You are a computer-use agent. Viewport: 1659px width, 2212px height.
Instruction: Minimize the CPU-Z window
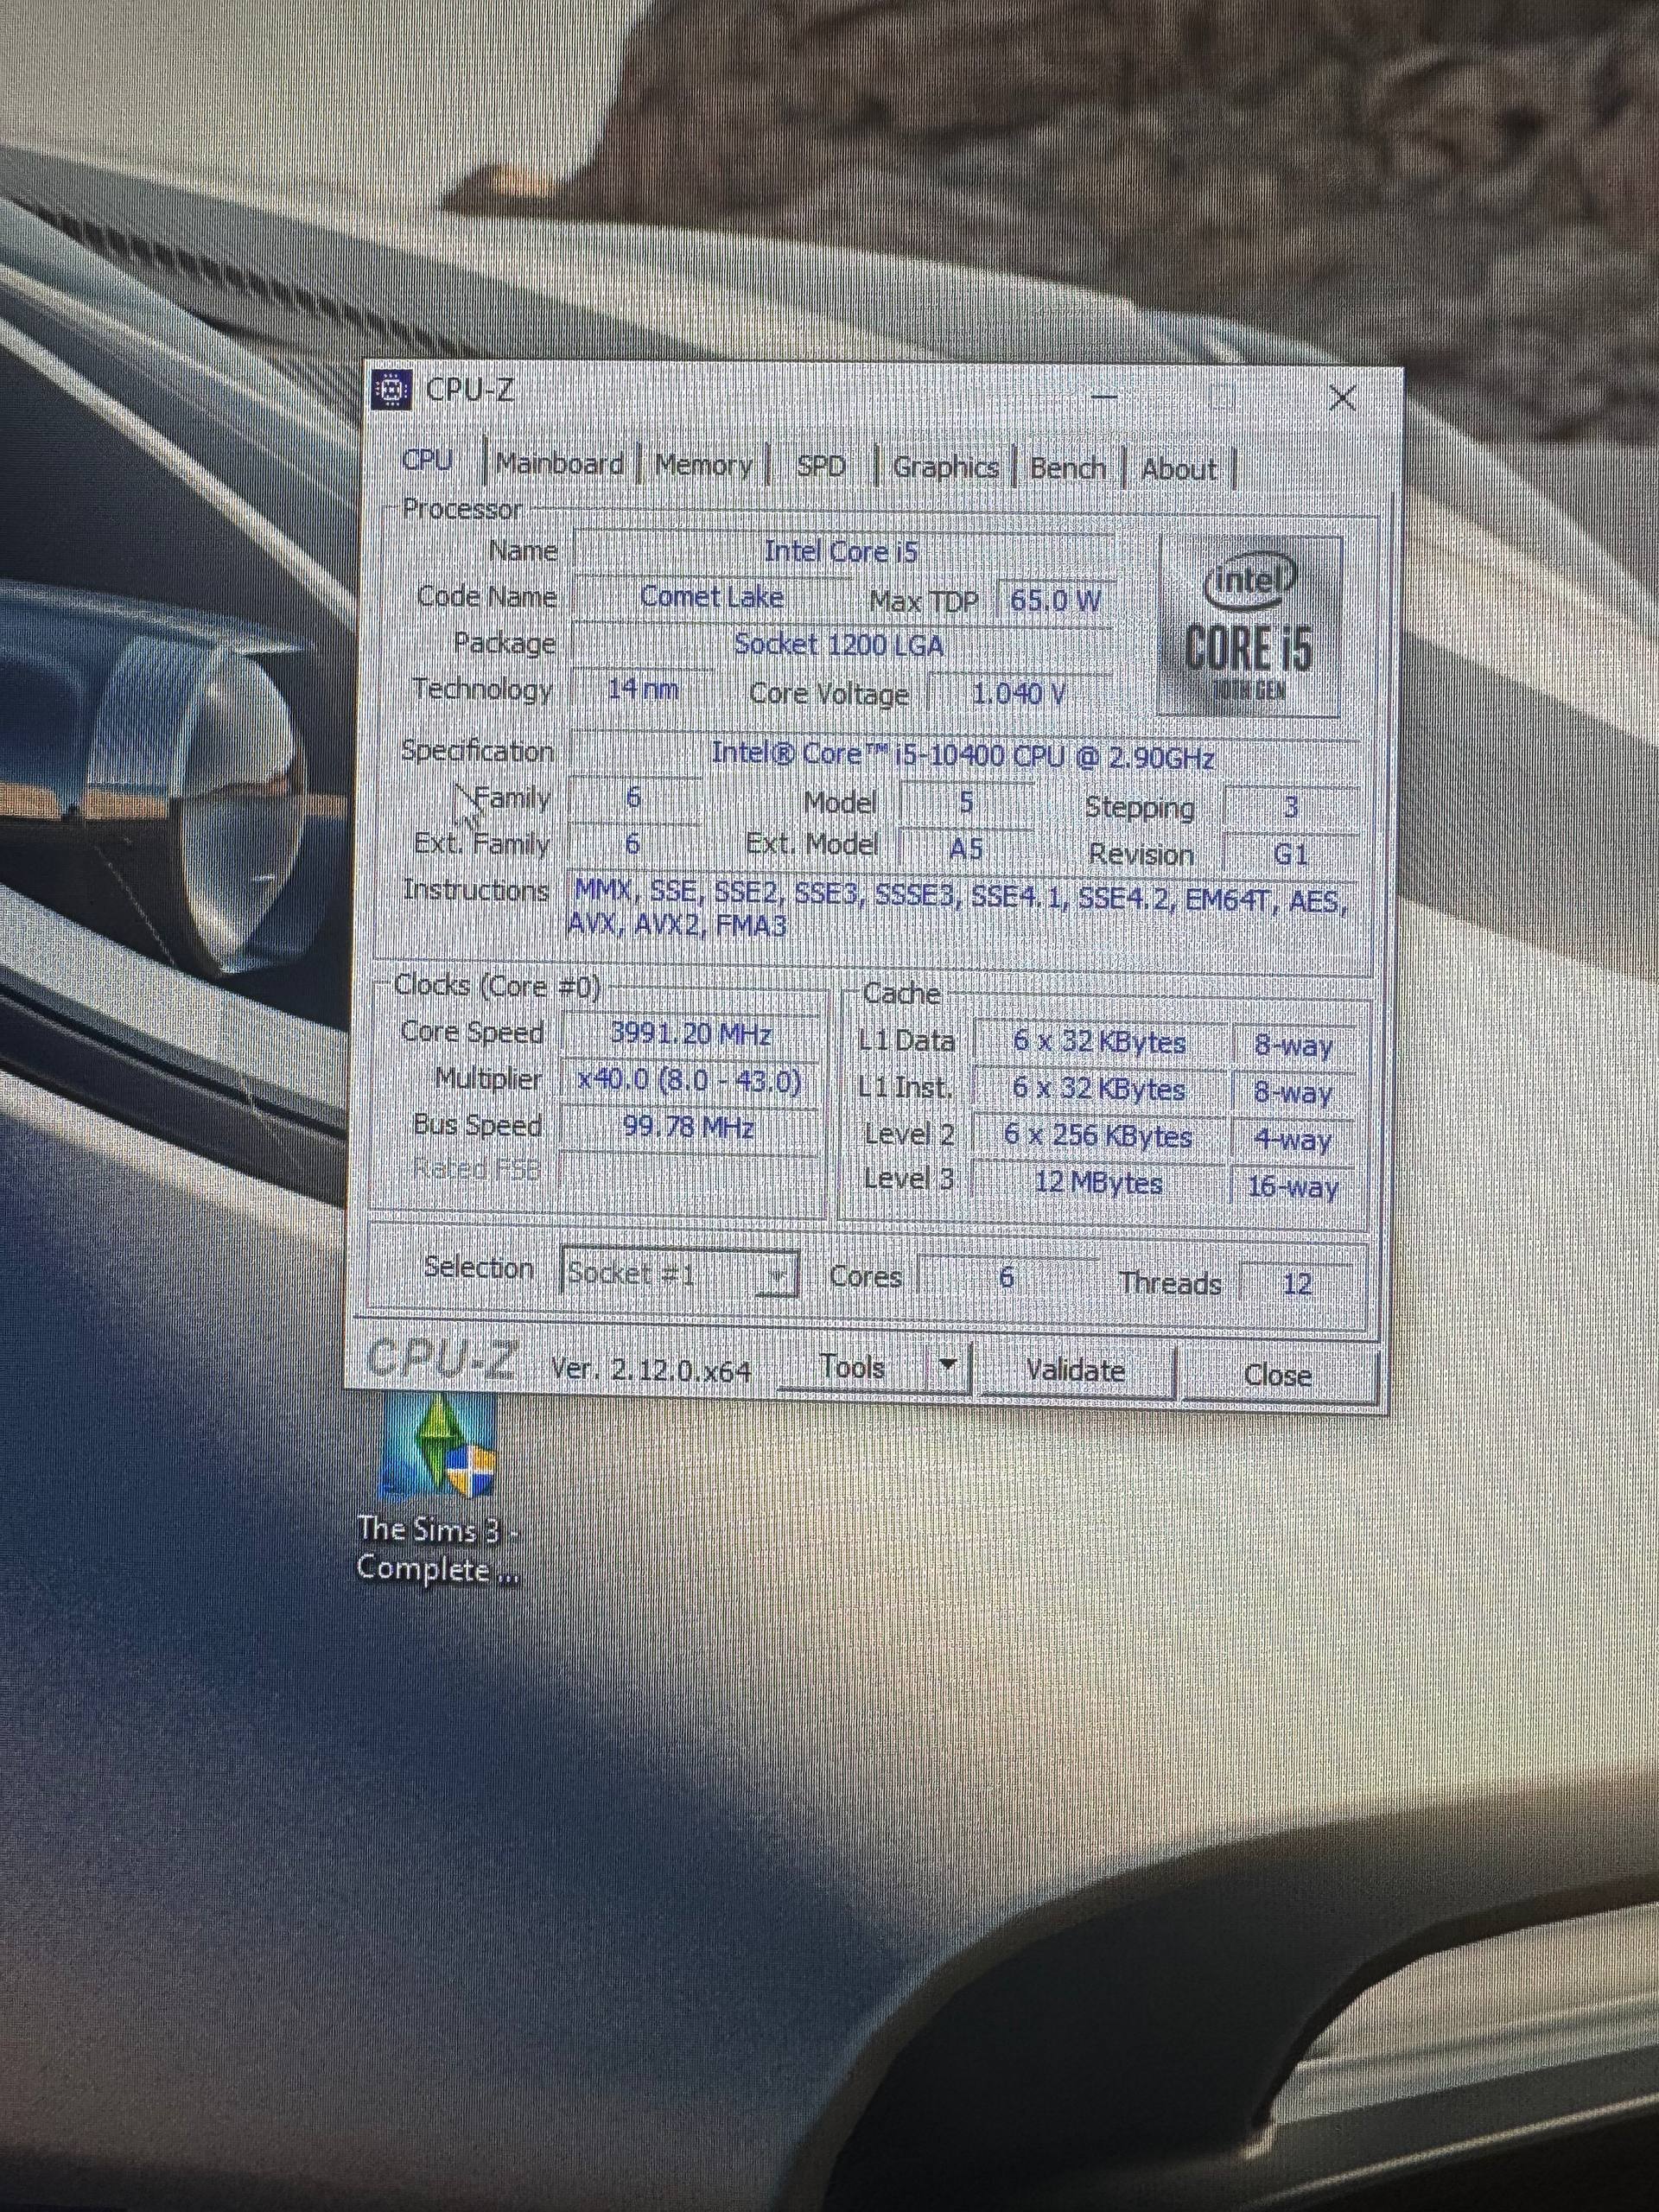1104,397
